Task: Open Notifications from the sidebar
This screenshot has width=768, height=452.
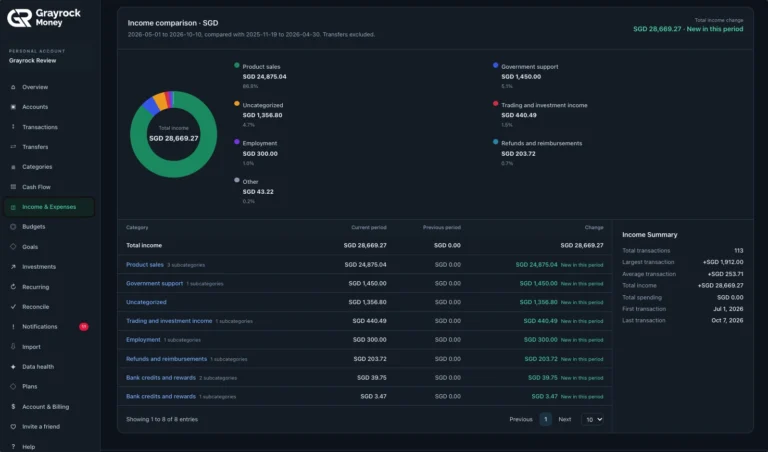Action: 40,327
